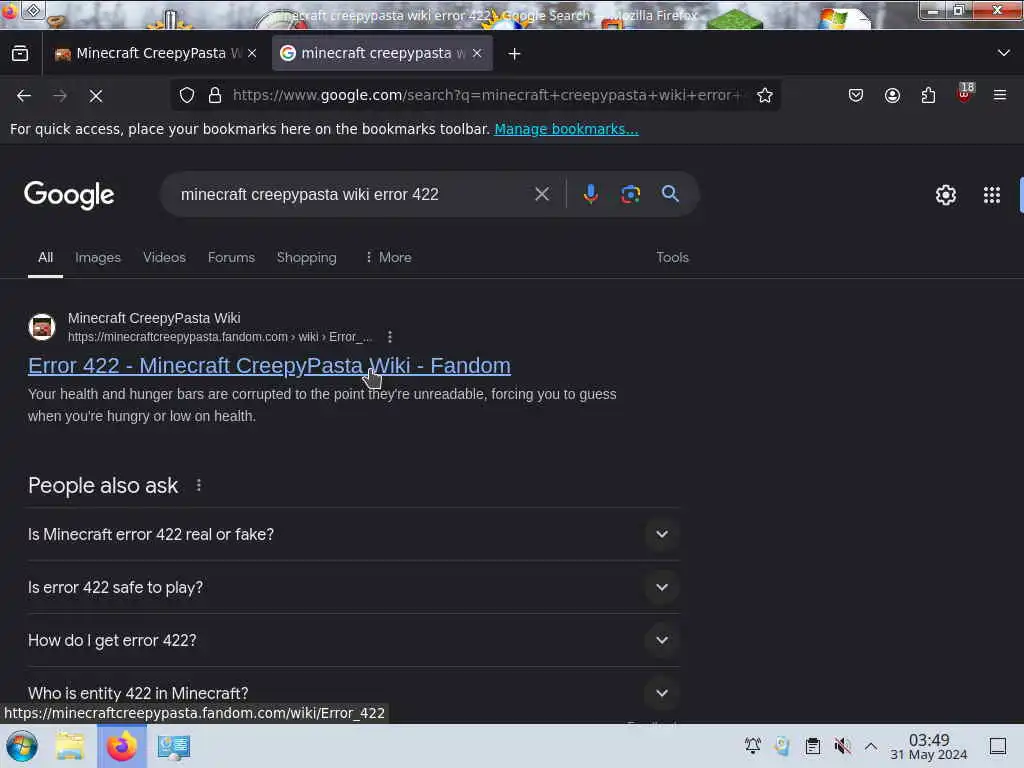Open Firefox hamburger application menu
Viewport: 1024px width, 768px height.
pyautogui.click(x=1000, y=95)
